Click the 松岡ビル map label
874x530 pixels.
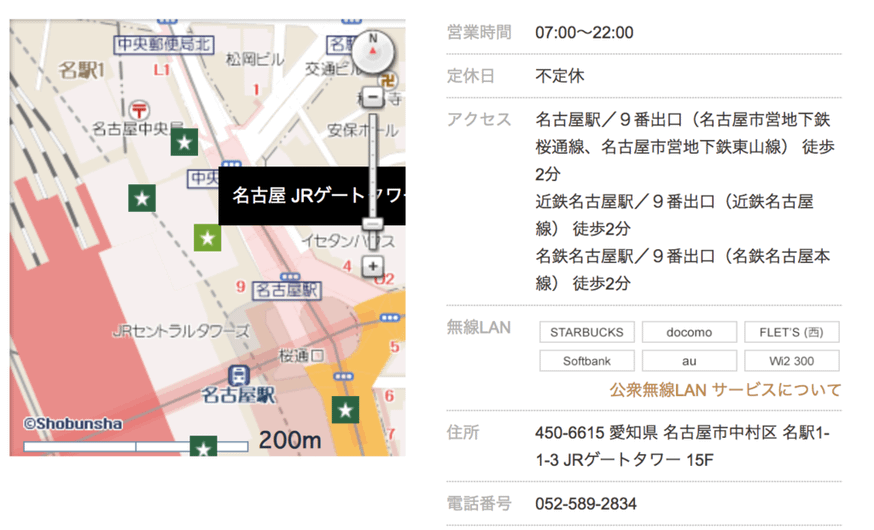pyautogui.click(x=254, y=59)
